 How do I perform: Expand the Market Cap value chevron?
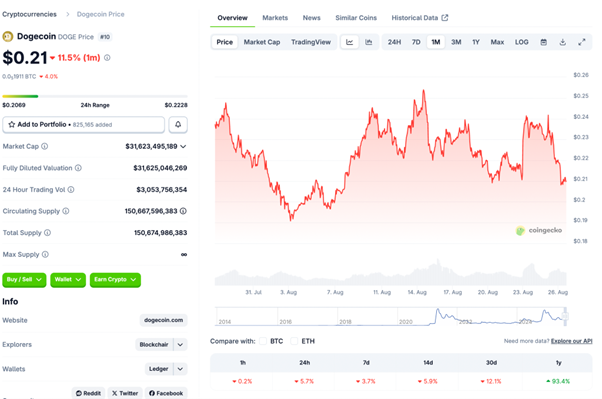coord(183,146)
